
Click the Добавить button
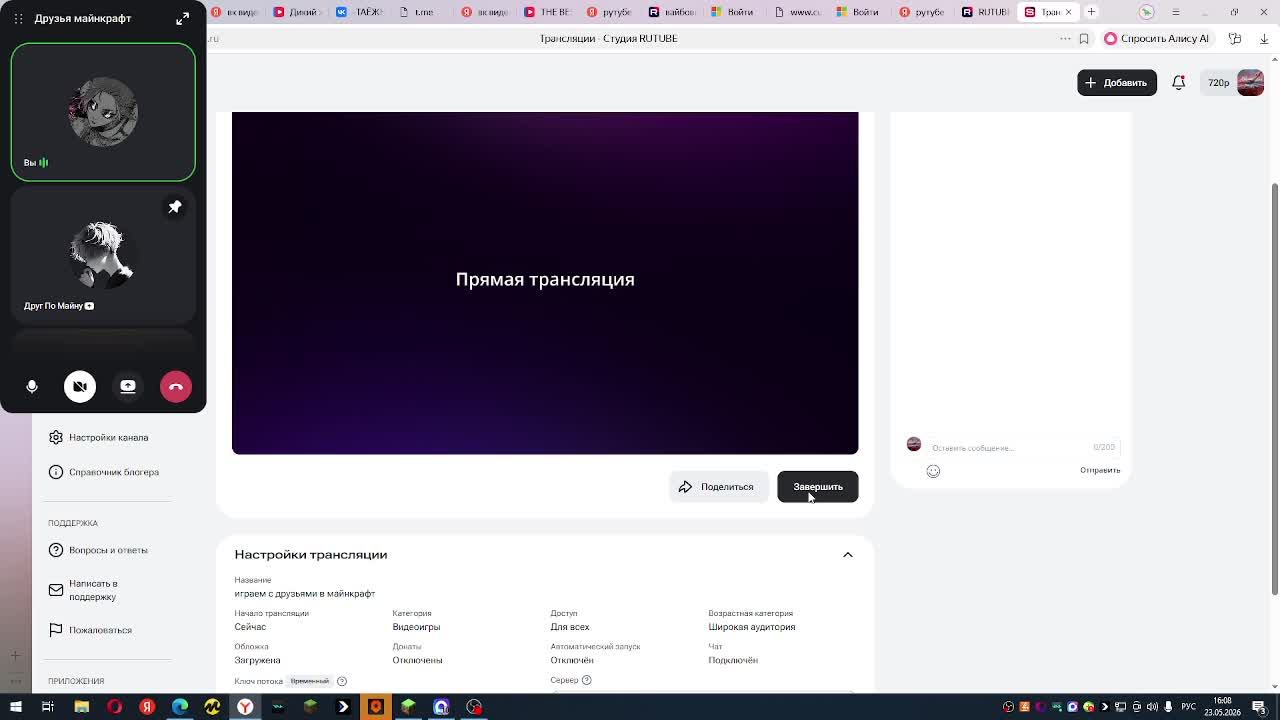1117,83
